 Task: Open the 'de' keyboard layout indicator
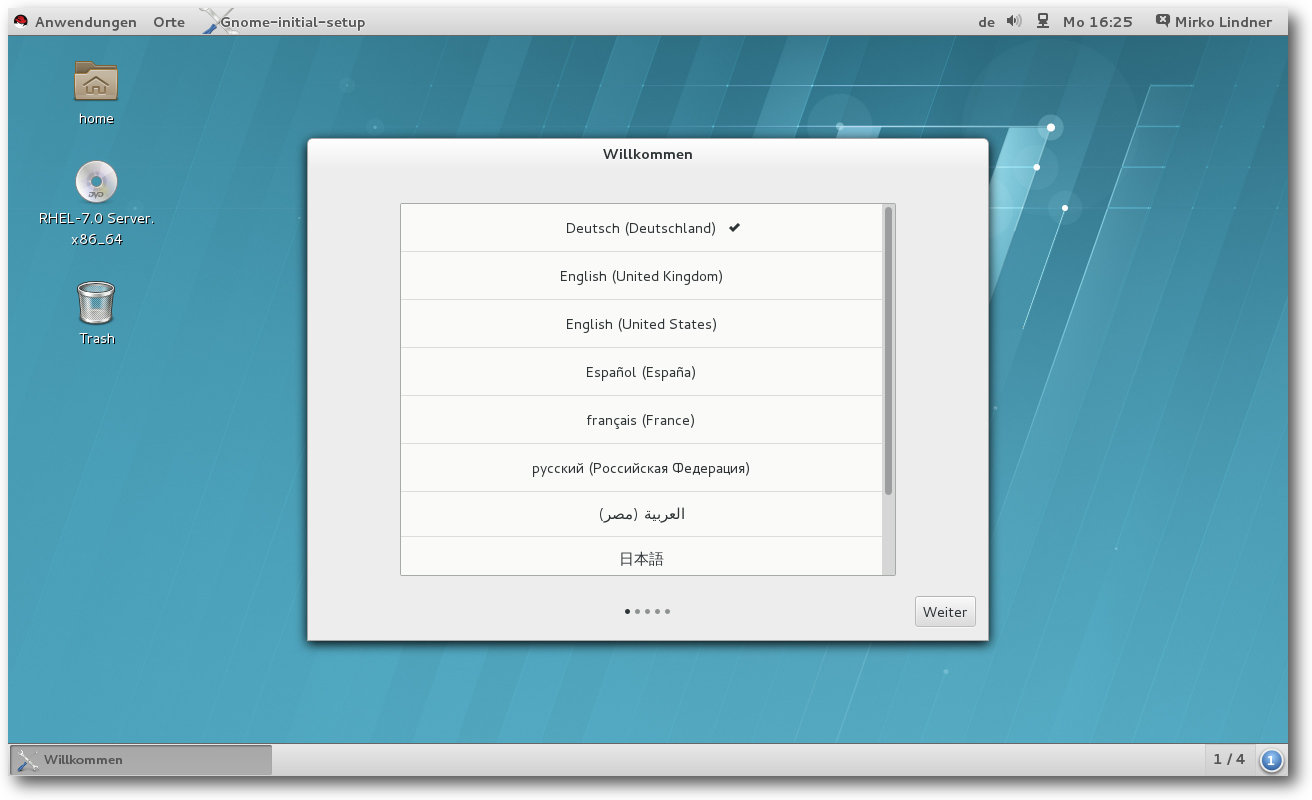[x=986, y=22]
